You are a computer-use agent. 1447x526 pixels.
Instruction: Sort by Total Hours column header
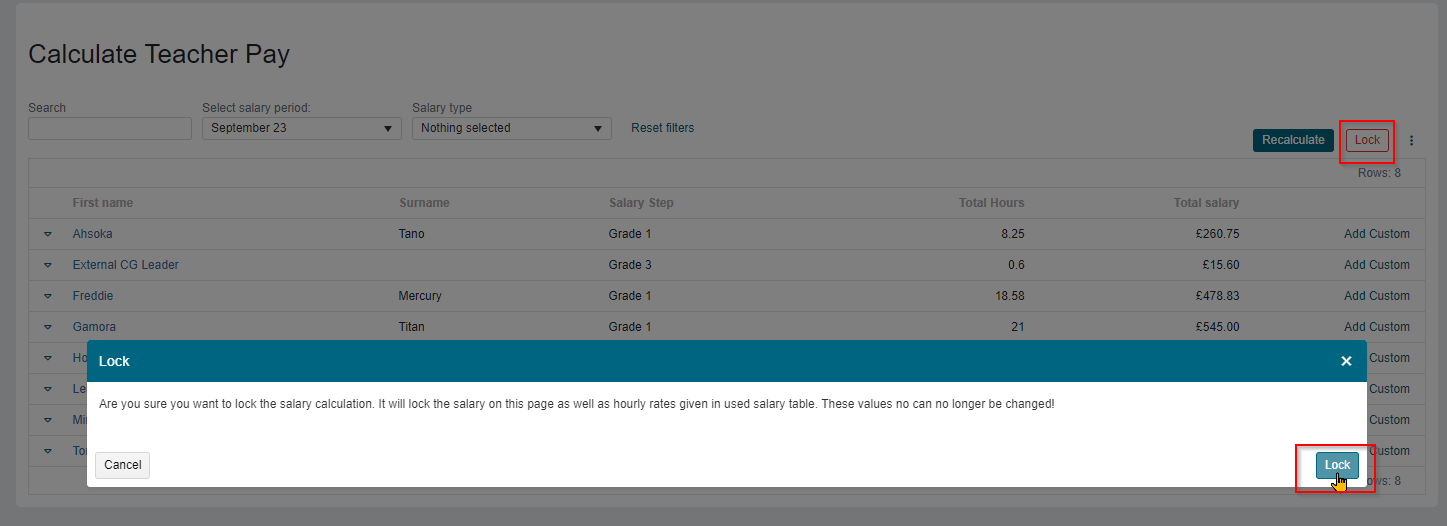pos(992,203)
